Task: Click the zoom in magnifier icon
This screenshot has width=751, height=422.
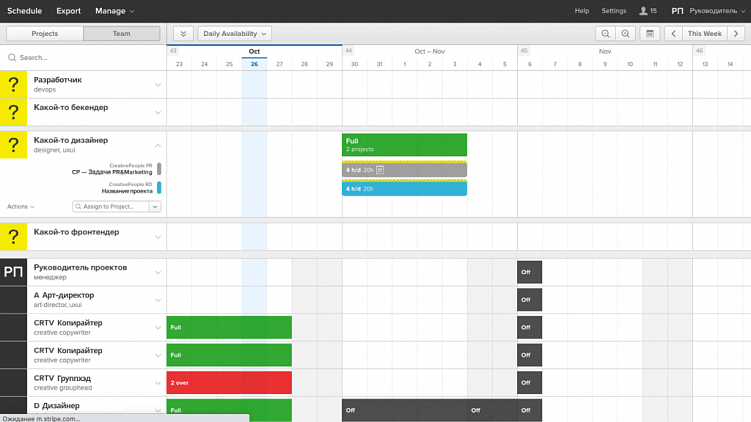Action: [x=626, y=34]
